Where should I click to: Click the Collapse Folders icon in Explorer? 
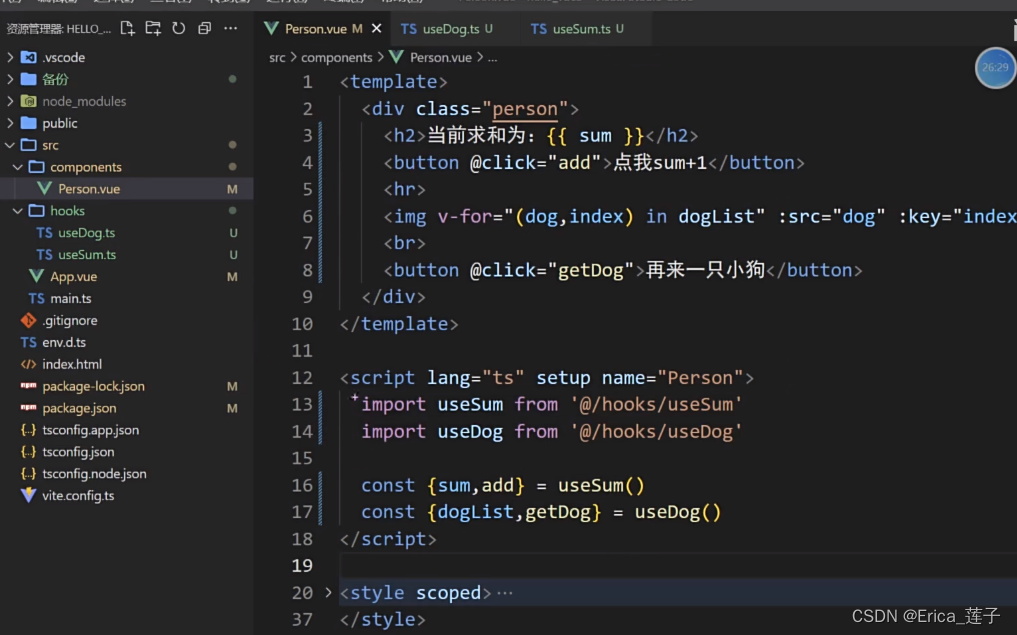point(202,31)
